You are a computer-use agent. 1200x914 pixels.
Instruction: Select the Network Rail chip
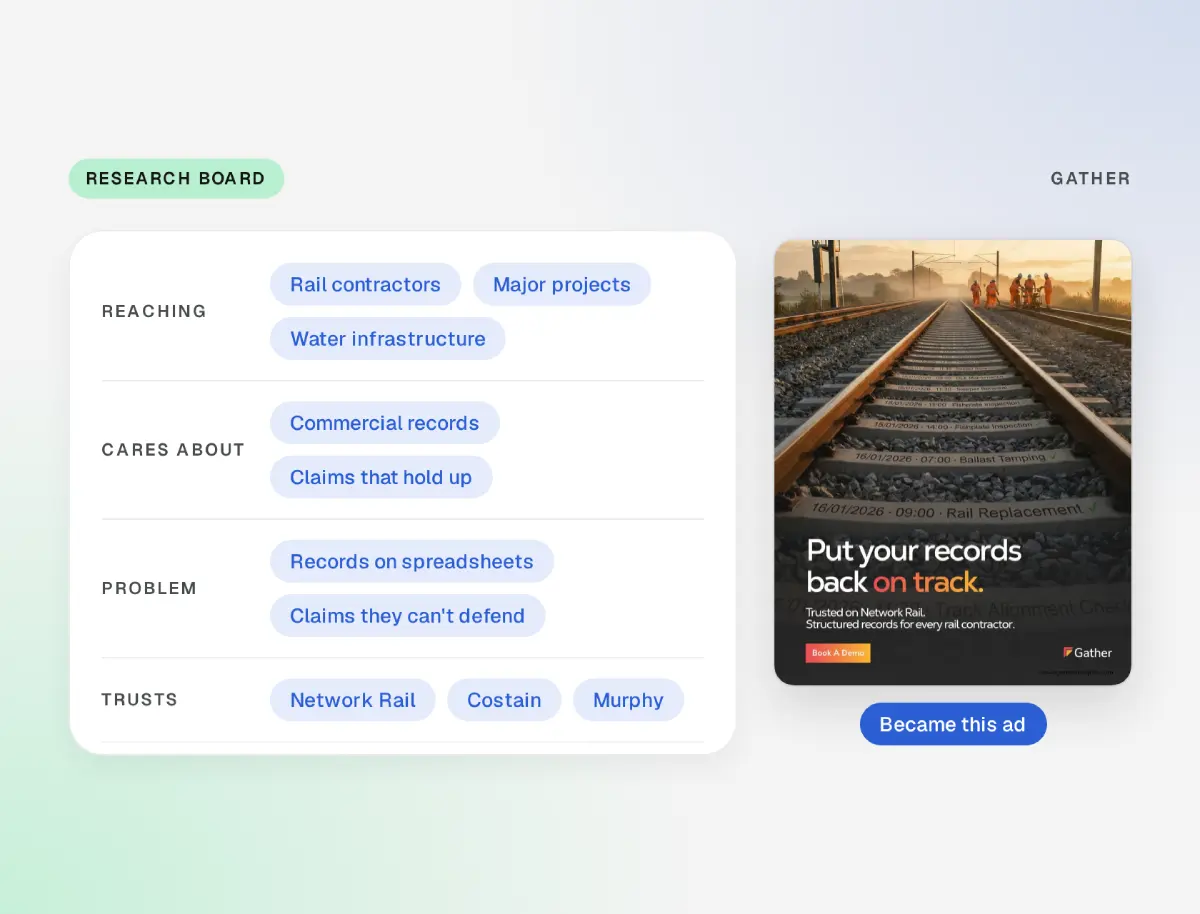353,700
